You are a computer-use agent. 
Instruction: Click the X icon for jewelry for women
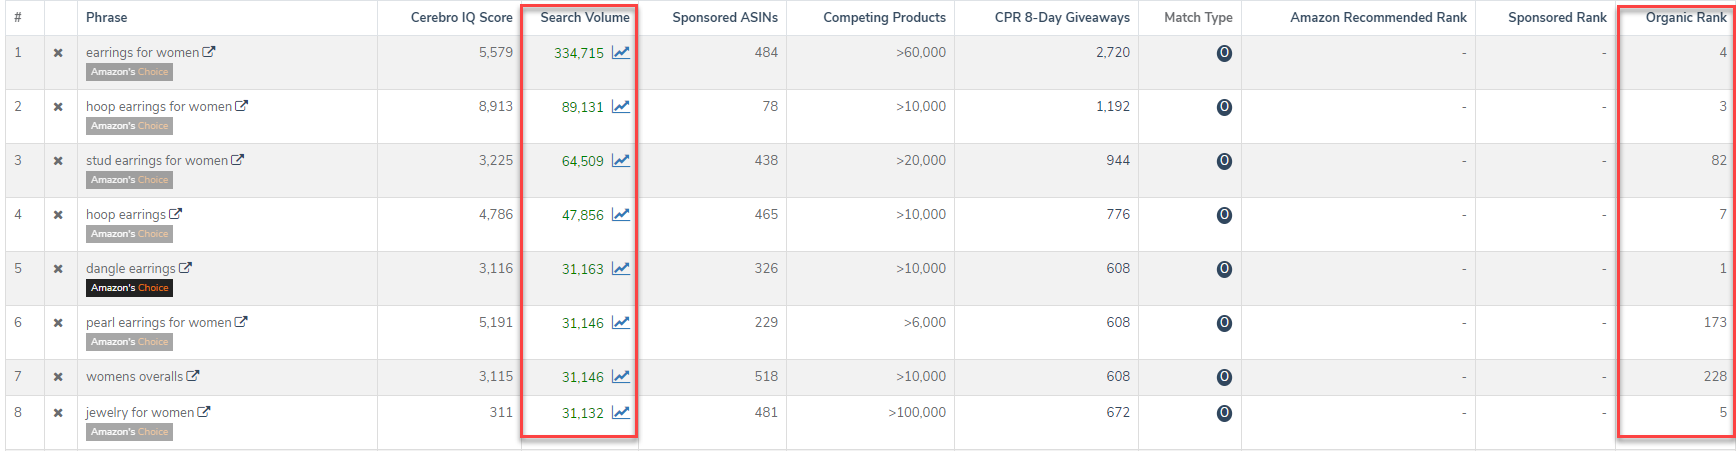(58, 413)
